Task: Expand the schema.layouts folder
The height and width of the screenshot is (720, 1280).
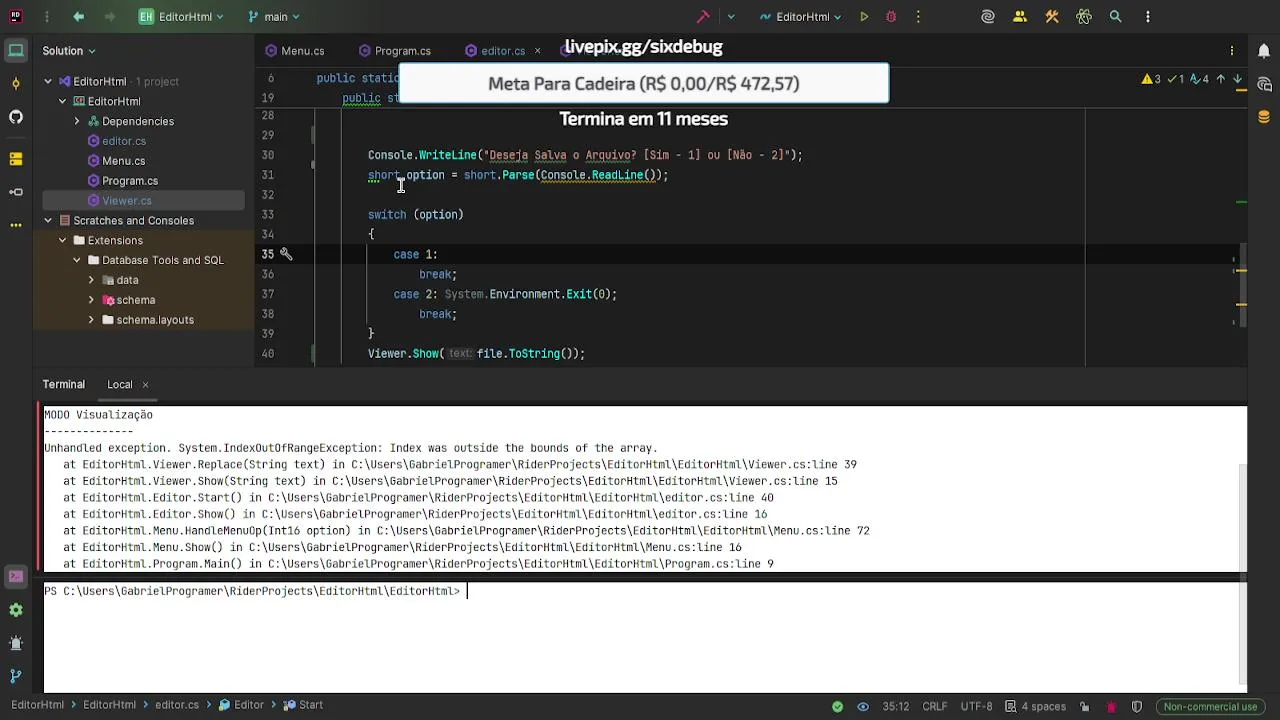Action: (x=91, y=320)
